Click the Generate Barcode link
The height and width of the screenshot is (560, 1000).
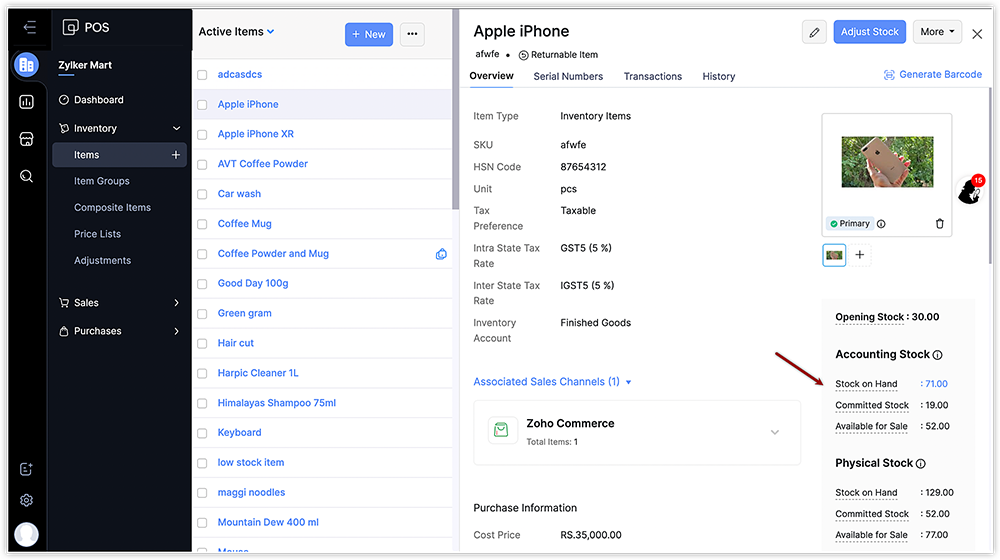click(x=941, y=75)
